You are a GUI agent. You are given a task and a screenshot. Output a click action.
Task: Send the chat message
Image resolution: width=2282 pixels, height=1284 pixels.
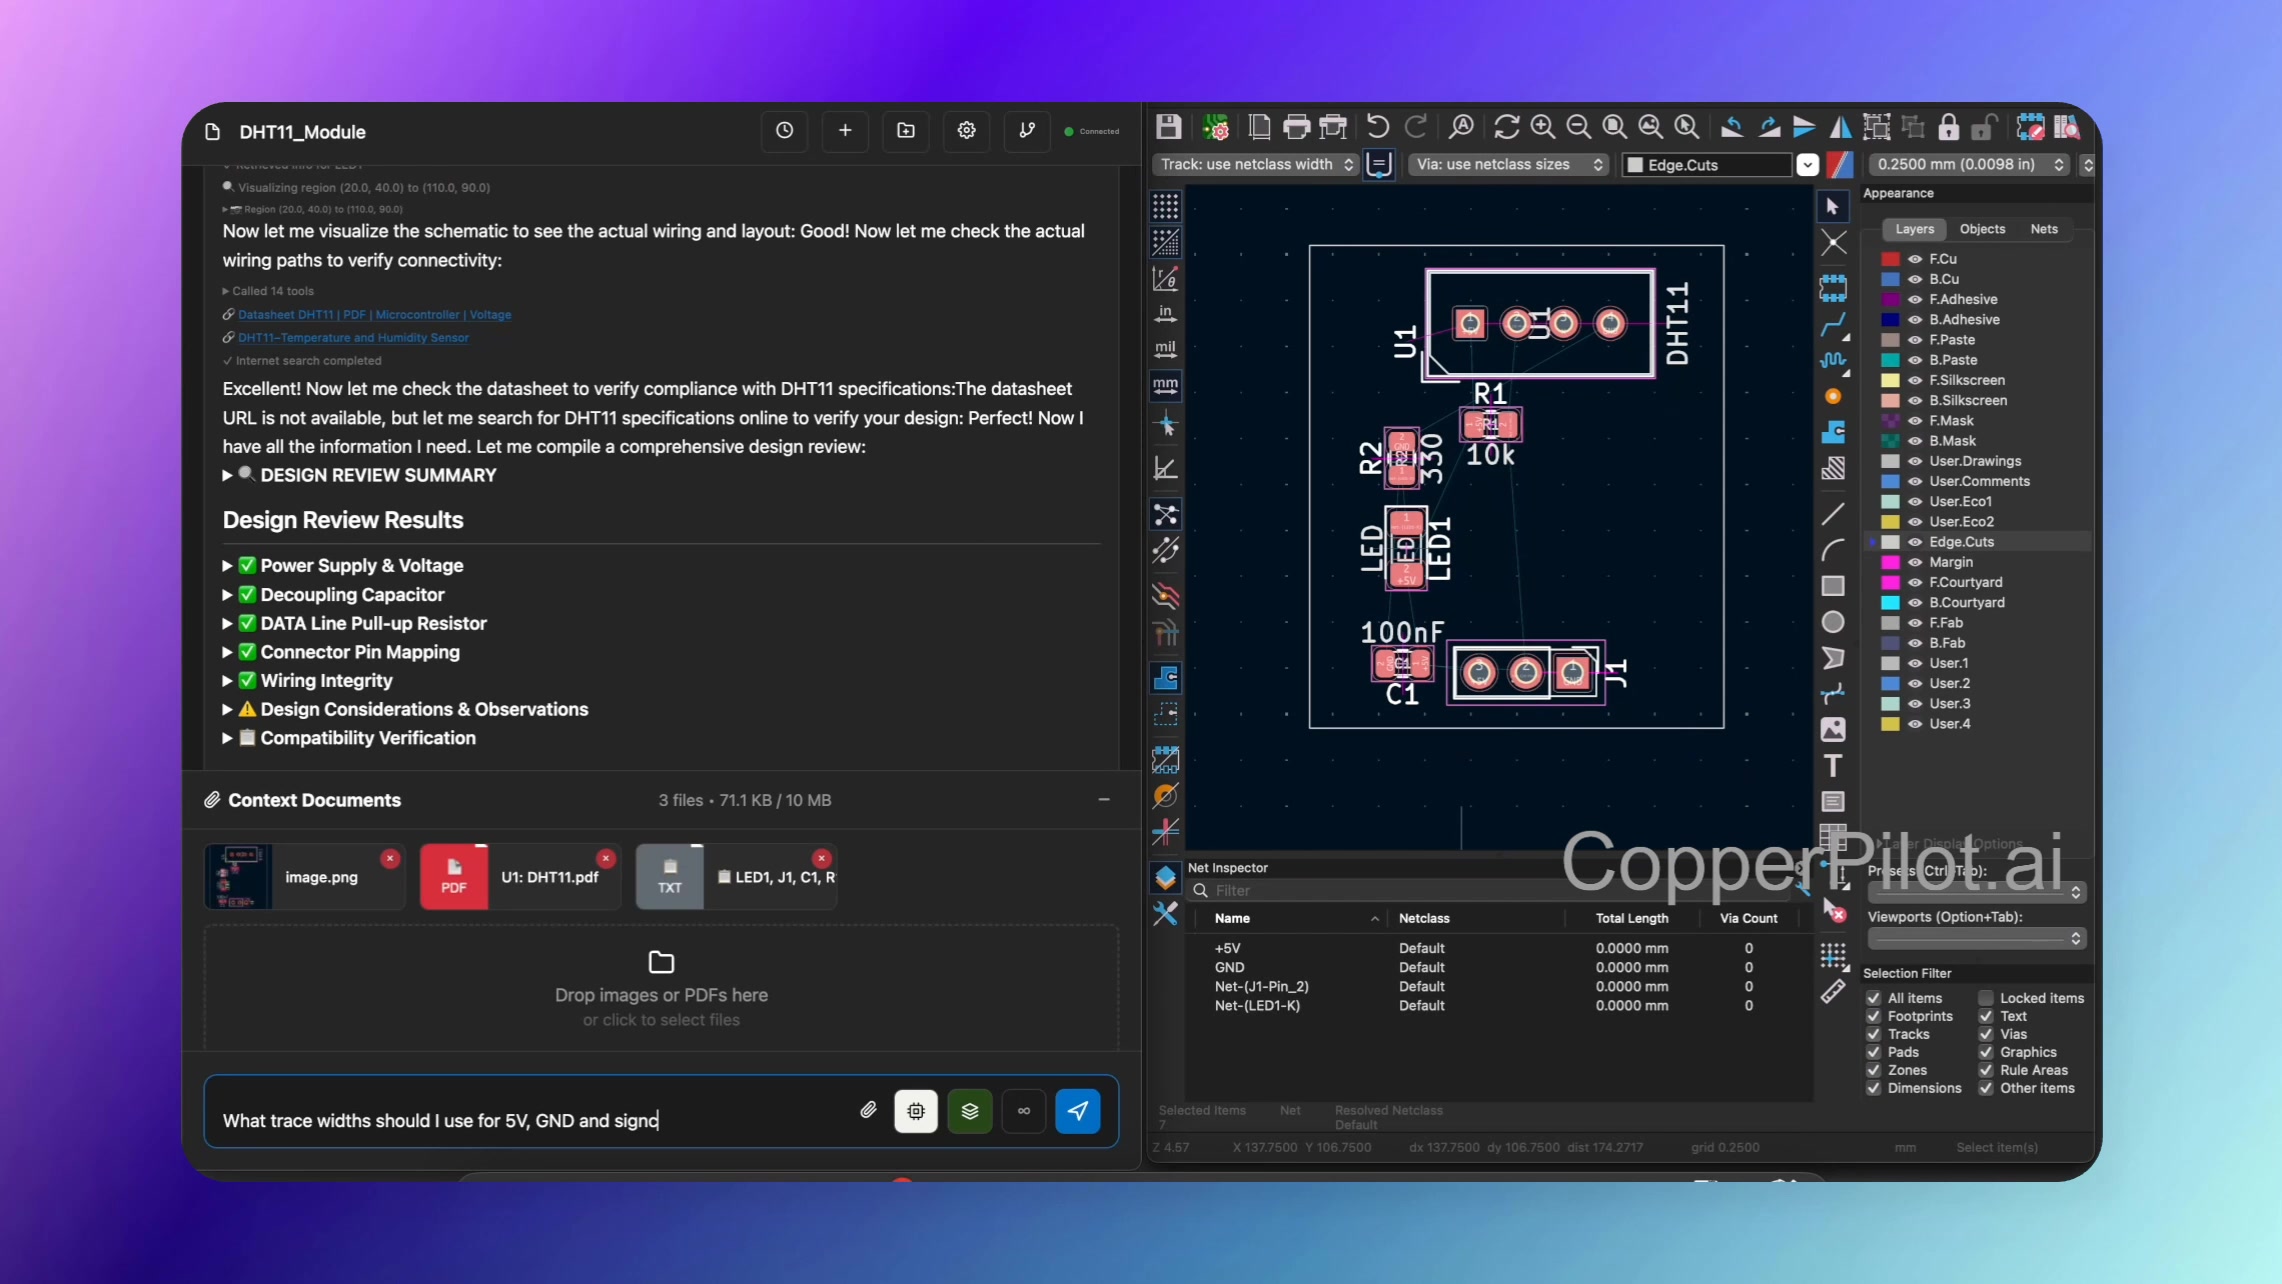click(1078, 1110)
